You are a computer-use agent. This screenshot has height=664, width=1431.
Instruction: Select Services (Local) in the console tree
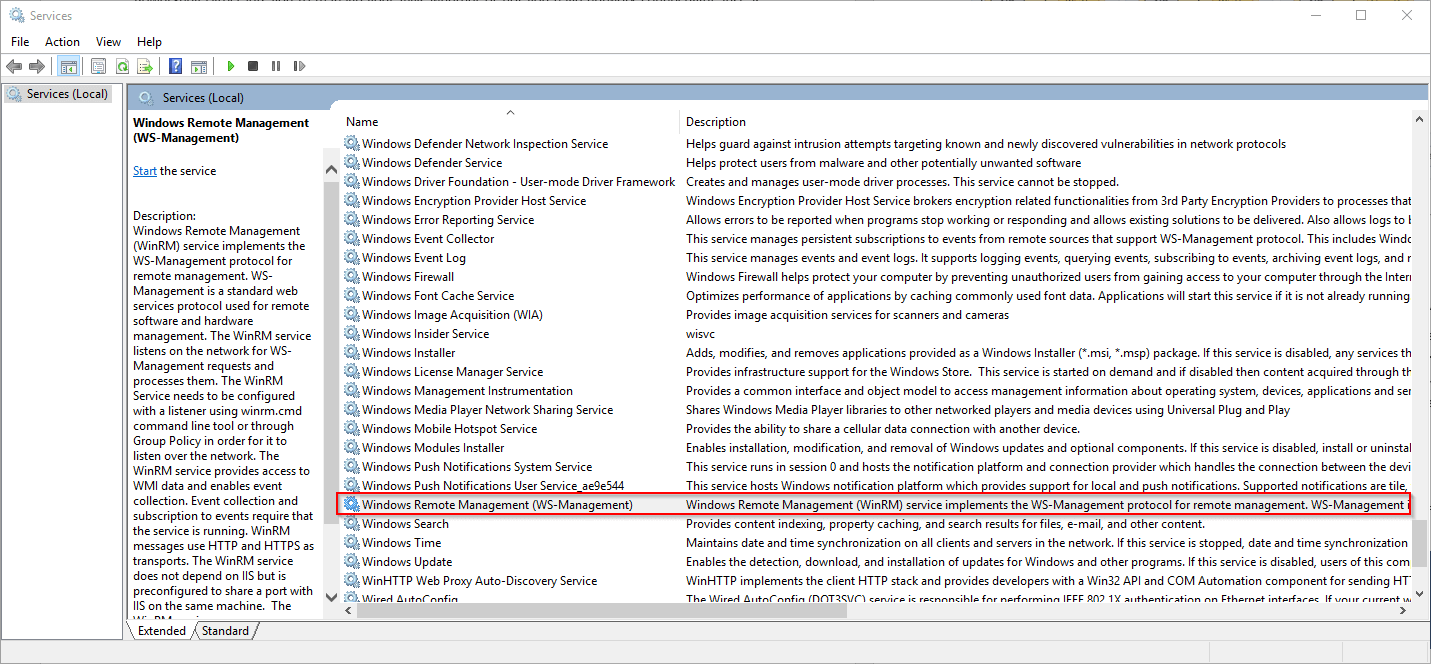coord(66,94)
